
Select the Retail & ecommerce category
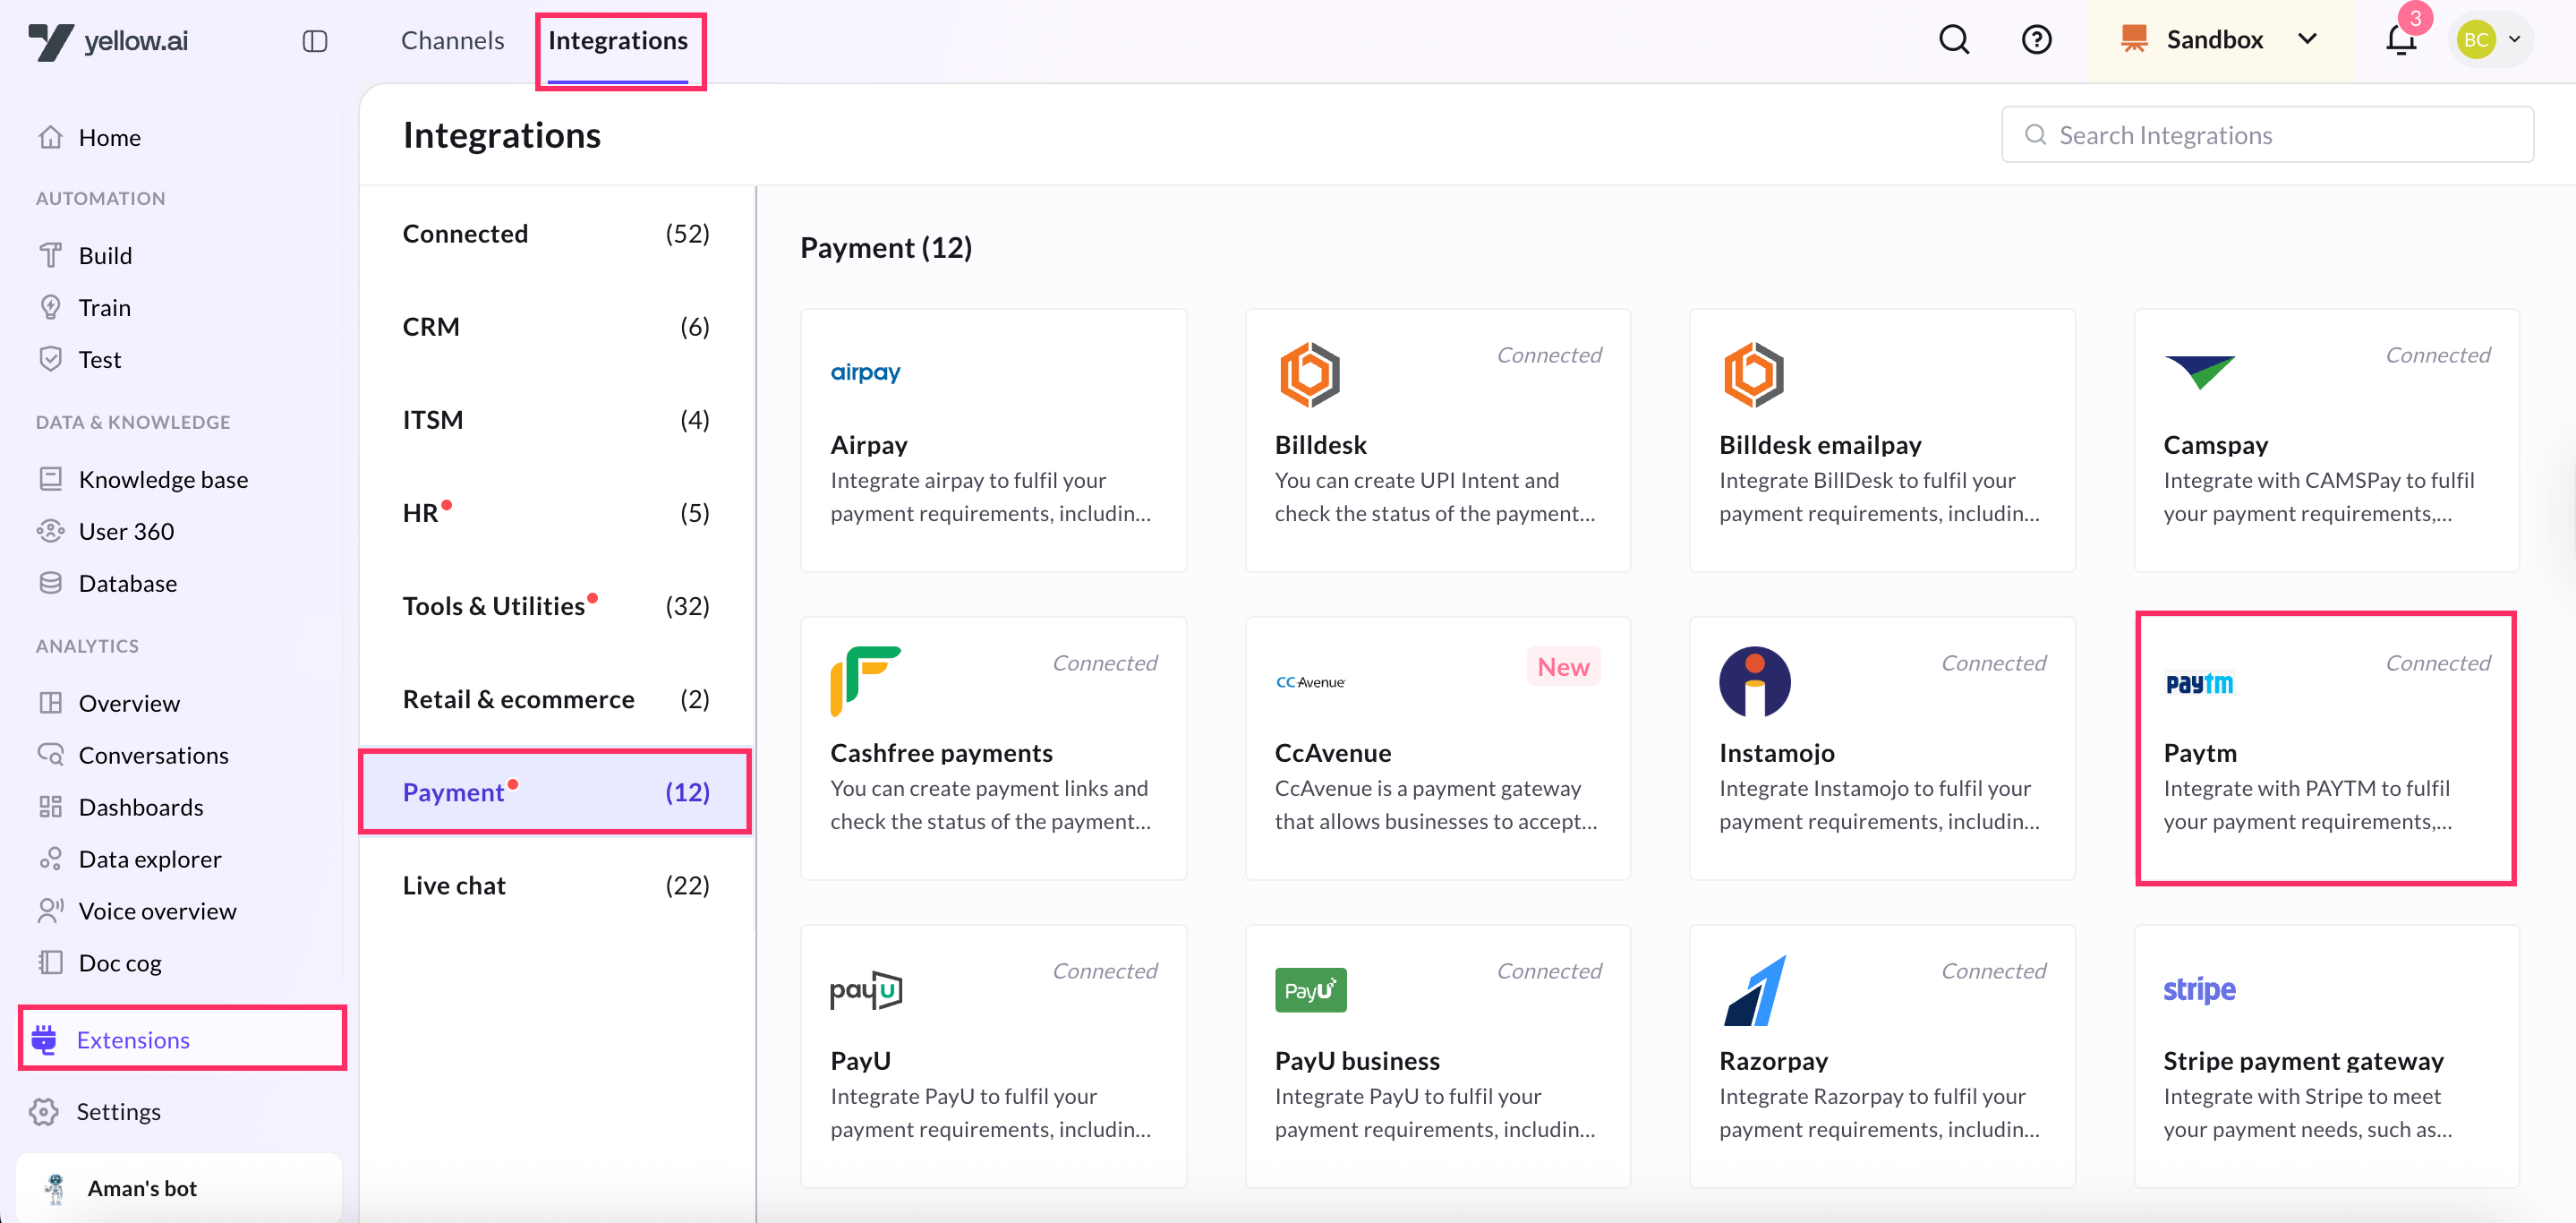coord(556,698)
